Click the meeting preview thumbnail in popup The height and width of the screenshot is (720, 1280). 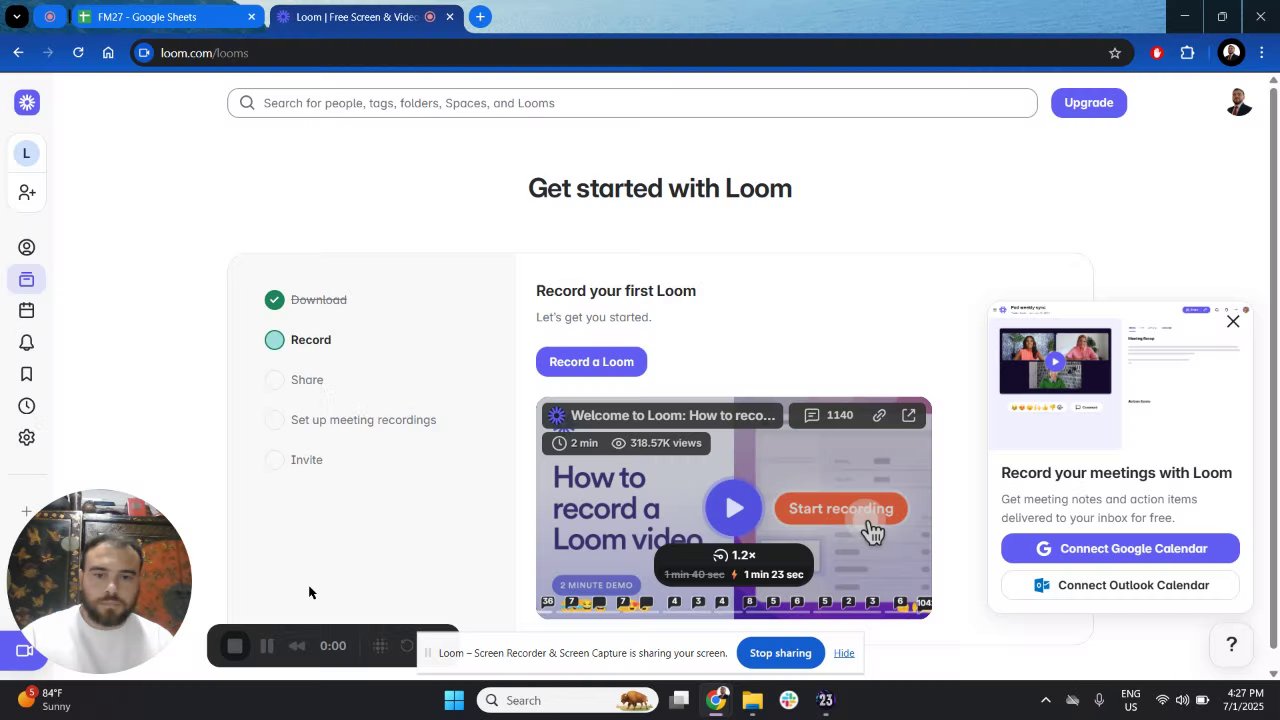[x=1055, y=361]
